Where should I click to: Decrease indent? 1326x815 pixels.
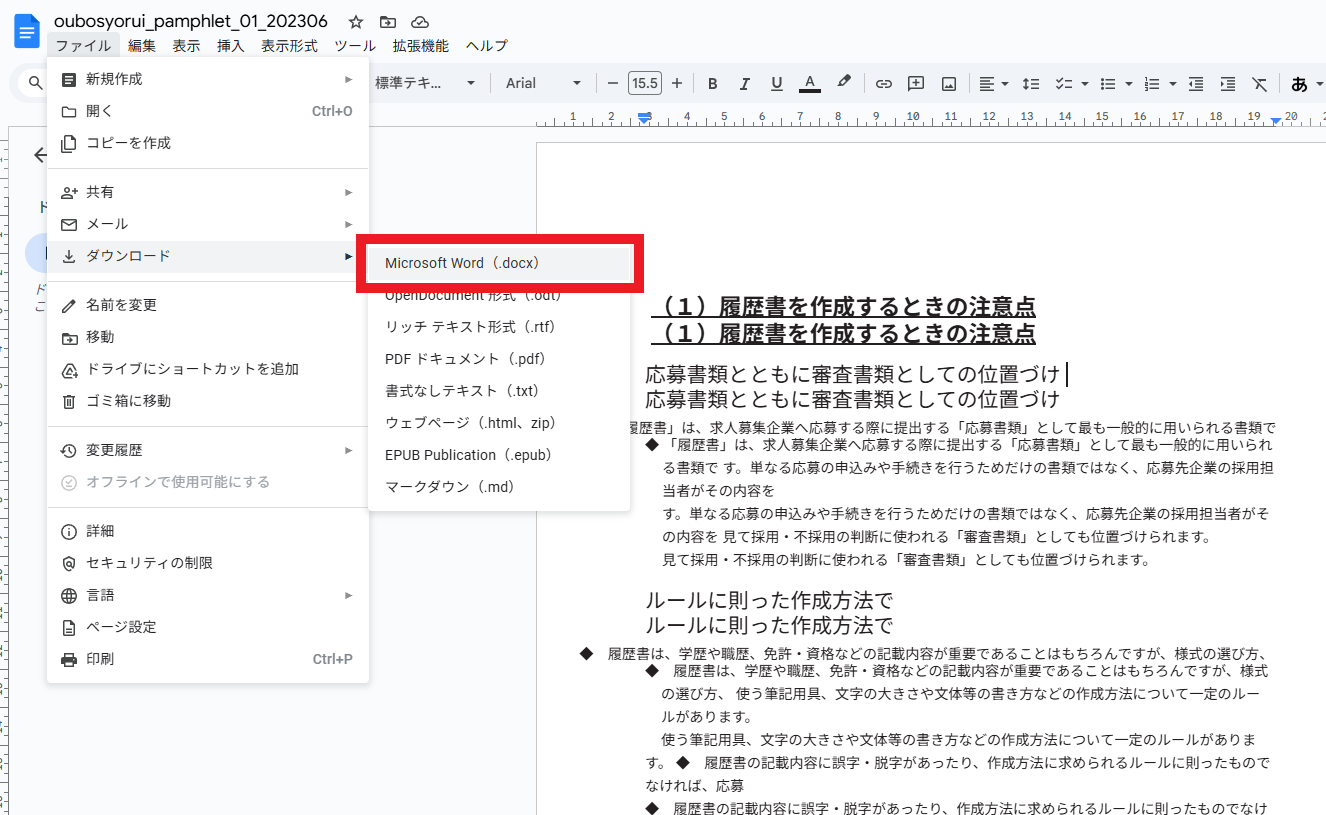1195,83
